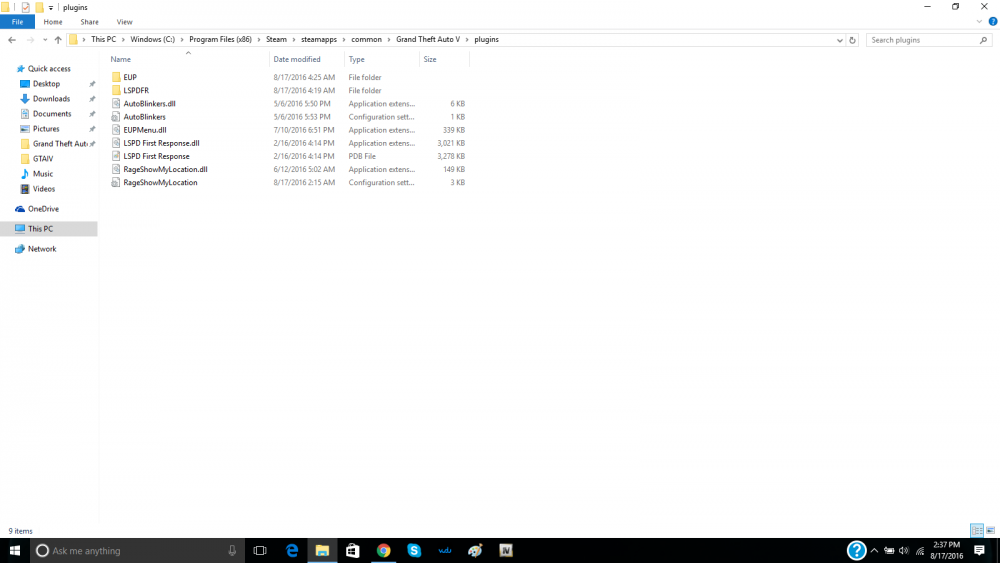Switch to the Share ribbon tab
This screenshot has height=563, width=1000.
pyautogui.click(x=89, y=22)
